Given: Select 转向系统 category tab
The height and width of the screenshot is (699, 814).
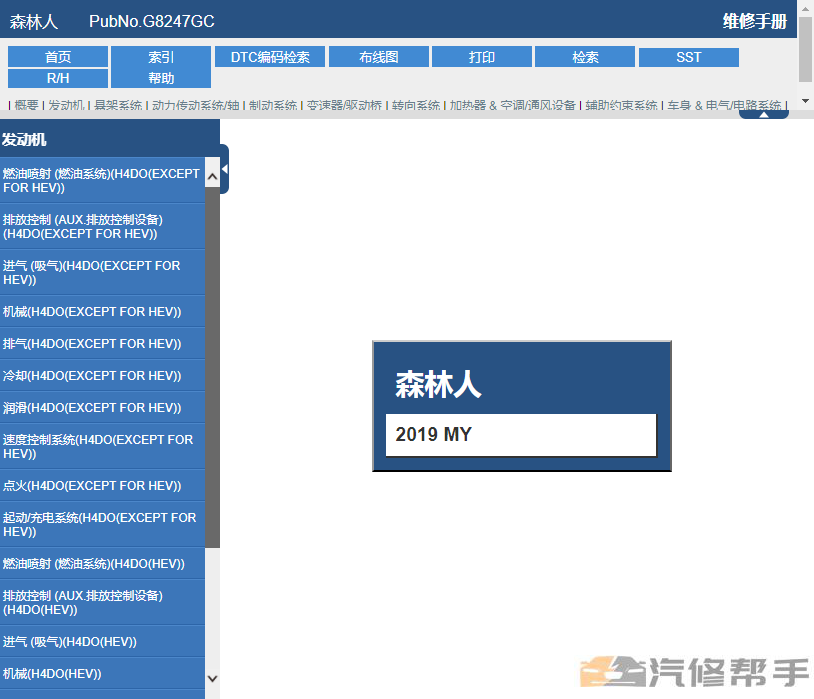Looking at the screenshot, I should coord(416,105).
